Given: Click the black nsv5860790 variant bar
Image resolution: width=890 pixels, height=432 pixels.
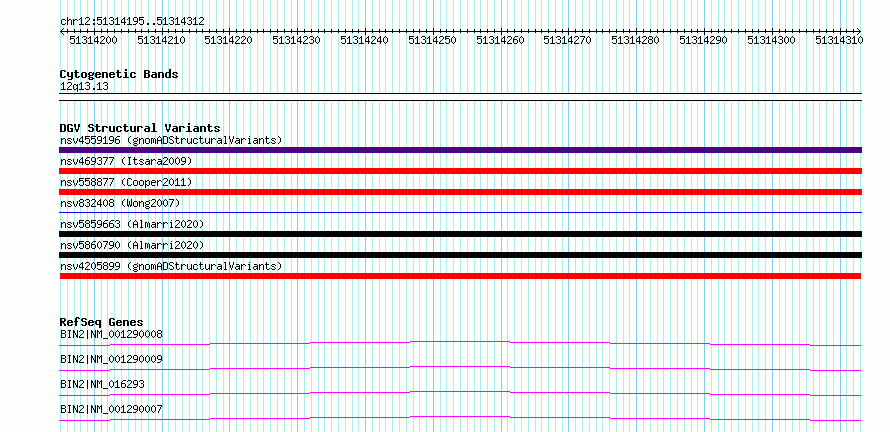Looking at the screenshot, I should point(460,255).
